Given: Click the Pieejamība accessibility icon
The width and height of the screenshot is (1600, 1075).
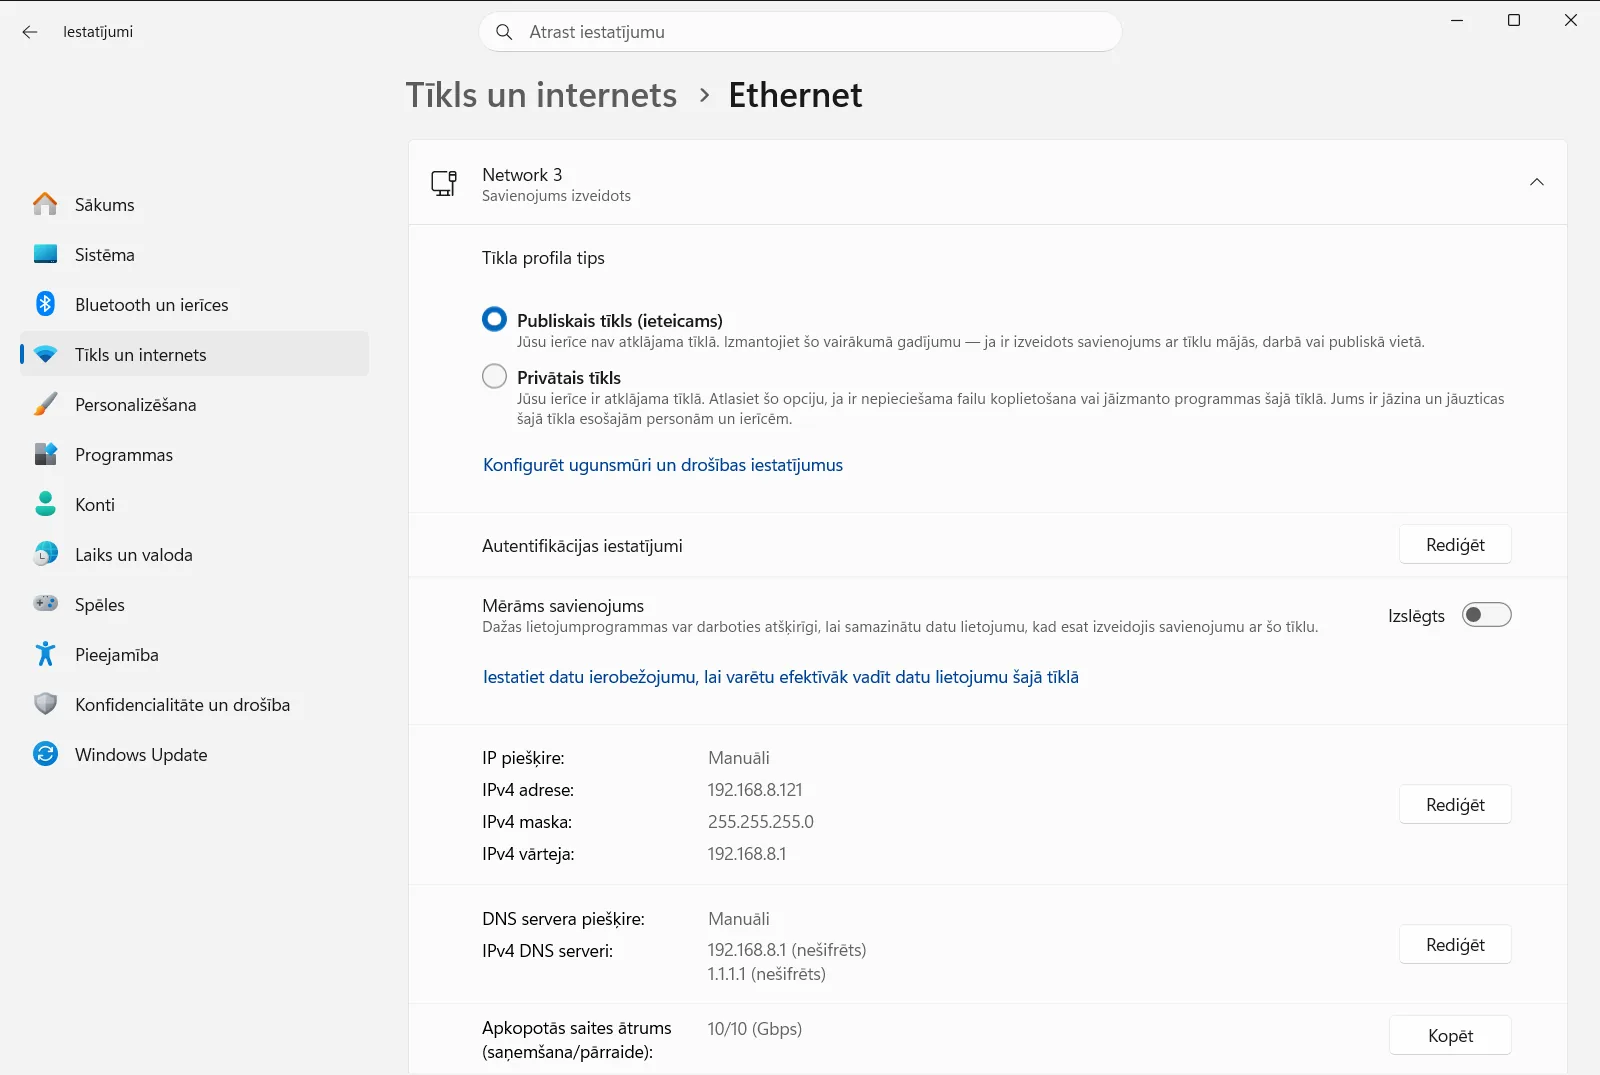Looking at the screenshot, I should [45, 654].
